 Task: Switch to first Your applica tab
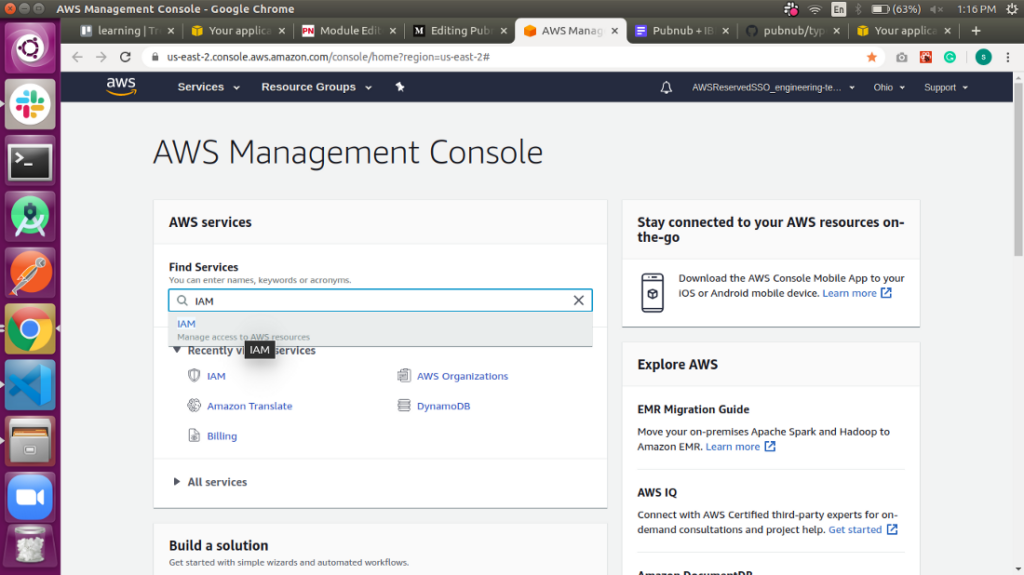(239, 31)
